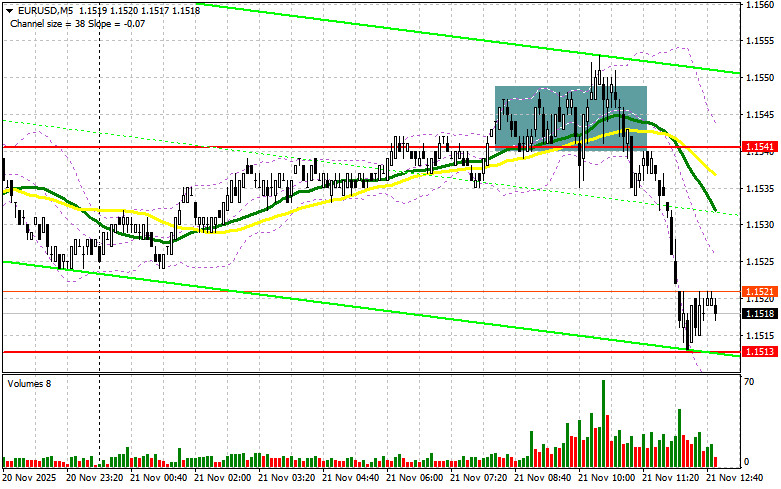Screen dimensions: 781x489
Task: Click the 1.1530 price axis value
Action: (x=760, y=225)
